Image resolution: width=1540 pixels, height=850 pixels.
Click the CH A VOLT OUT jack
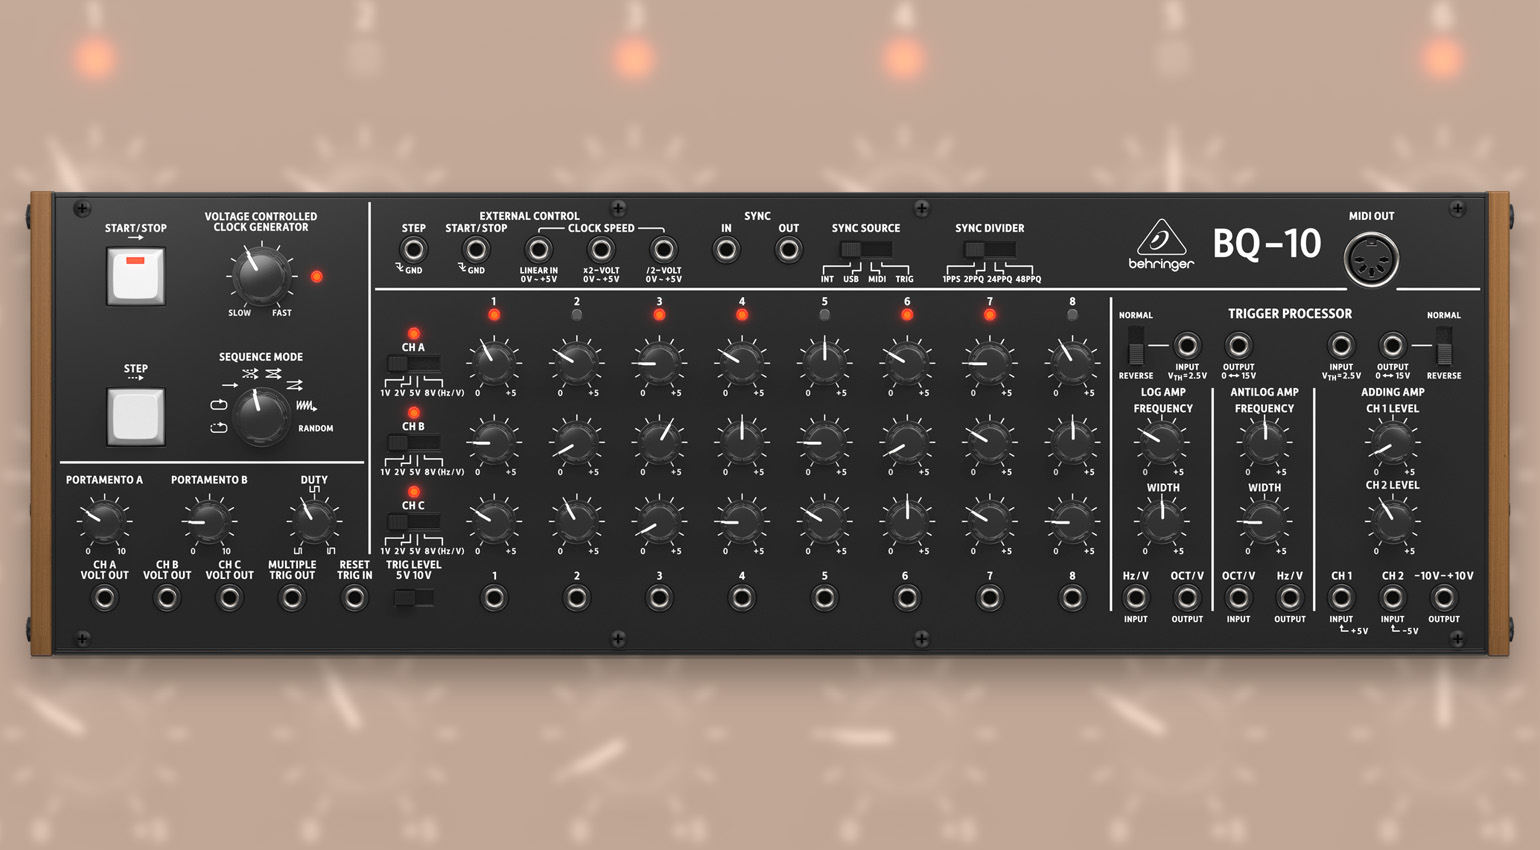[x=104, y=598]
